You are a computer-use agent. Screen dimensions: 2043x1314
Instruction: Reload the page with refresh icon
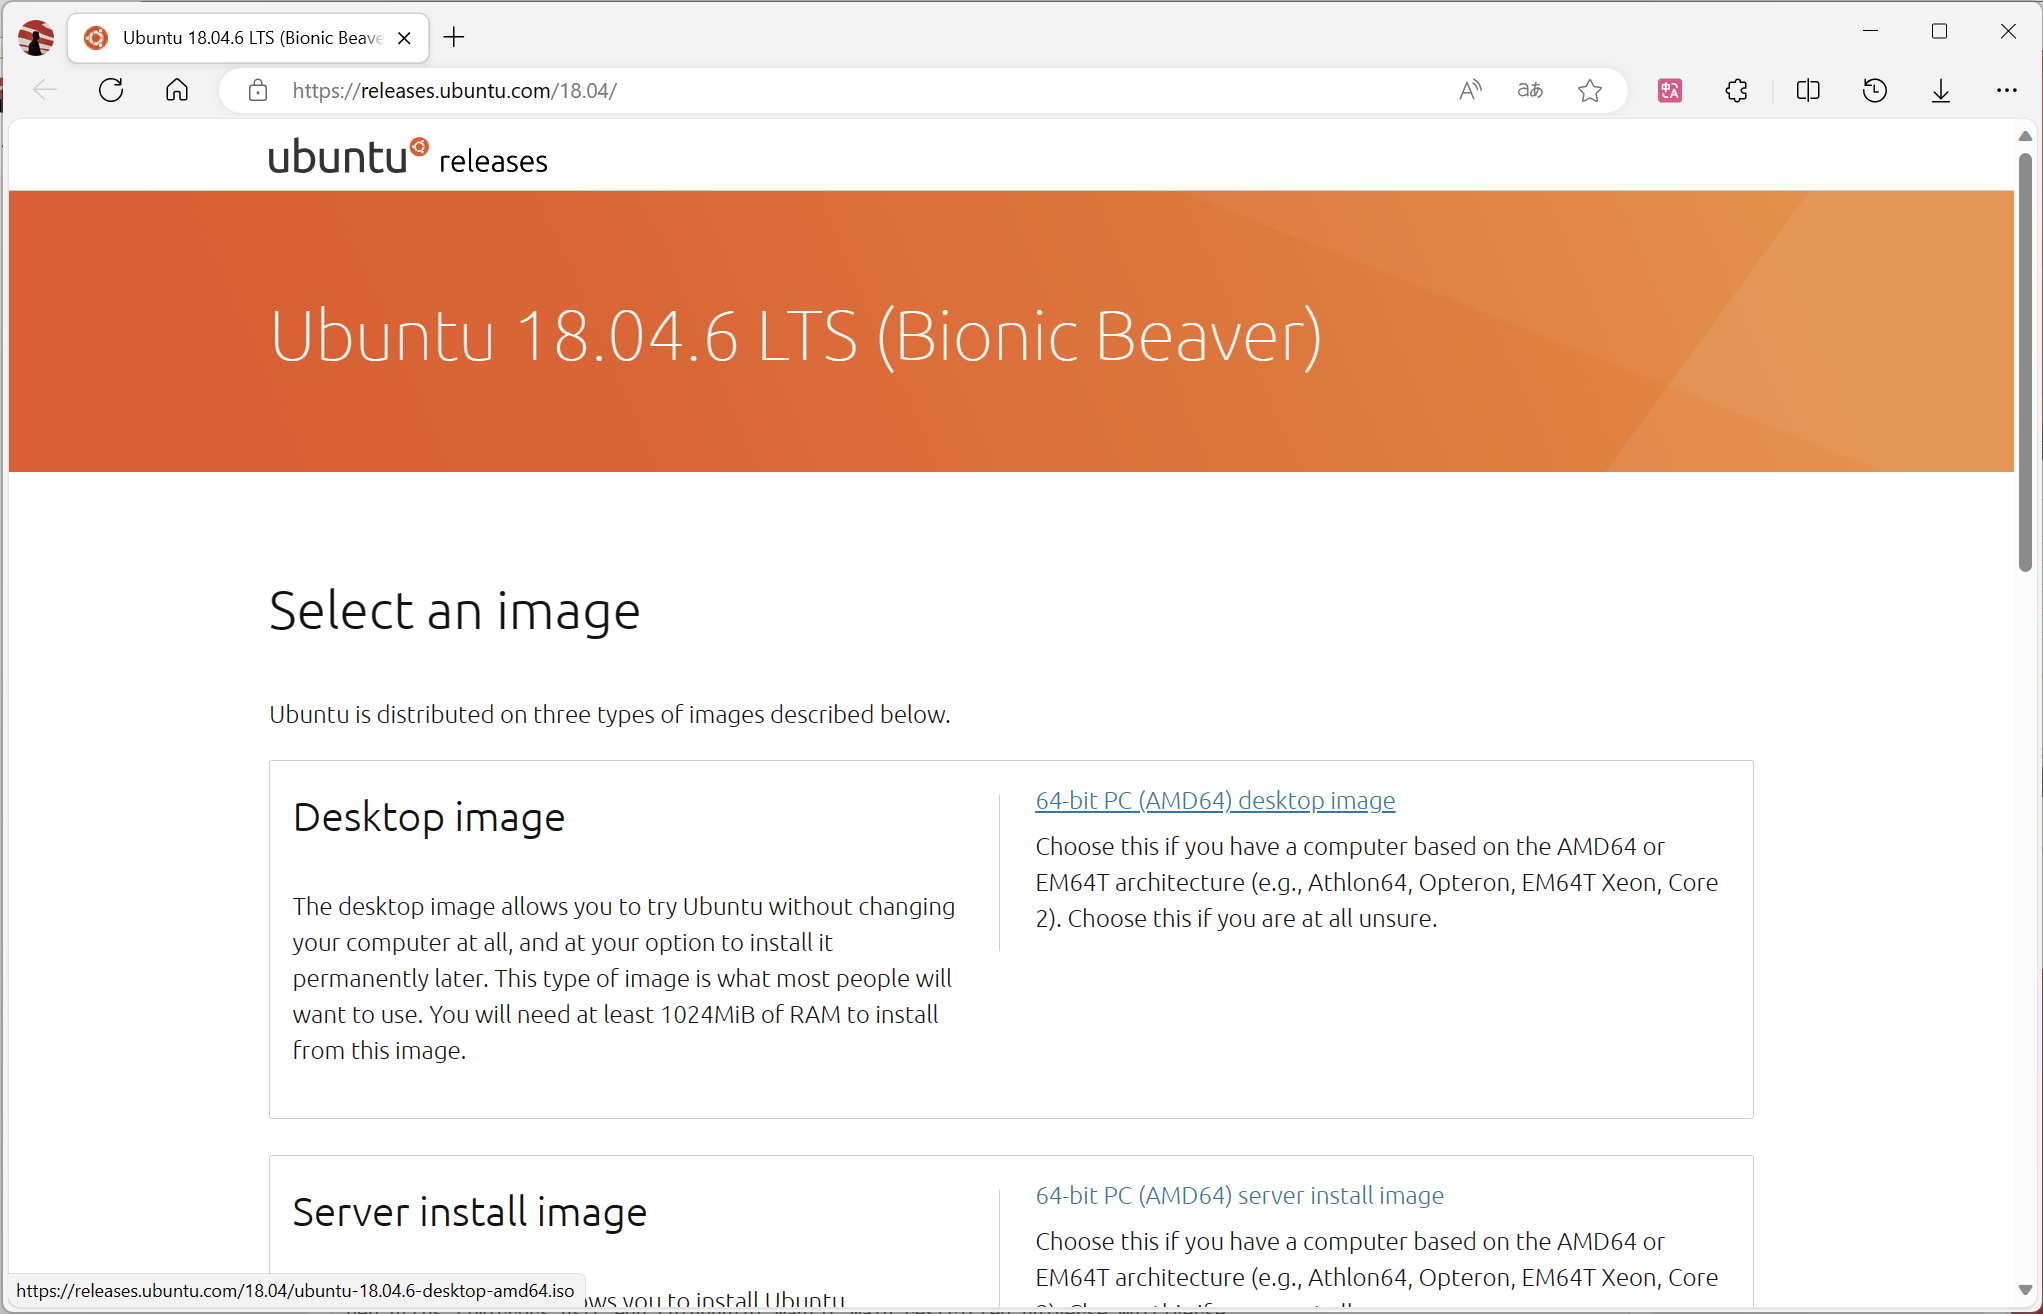click(111, 90)
